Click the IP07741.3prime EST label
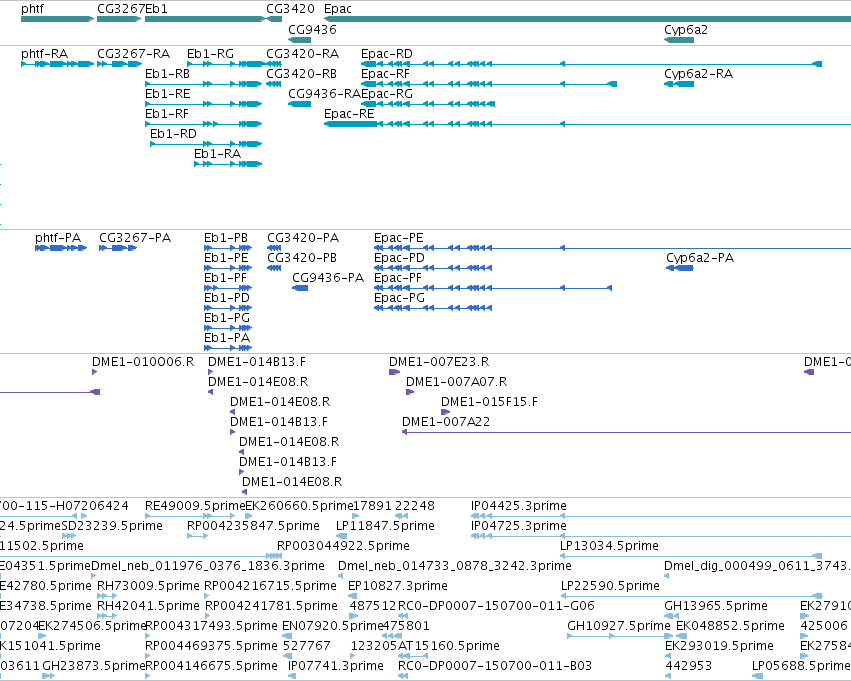This screenshot has height=681, width=851. tap(336, 666)
